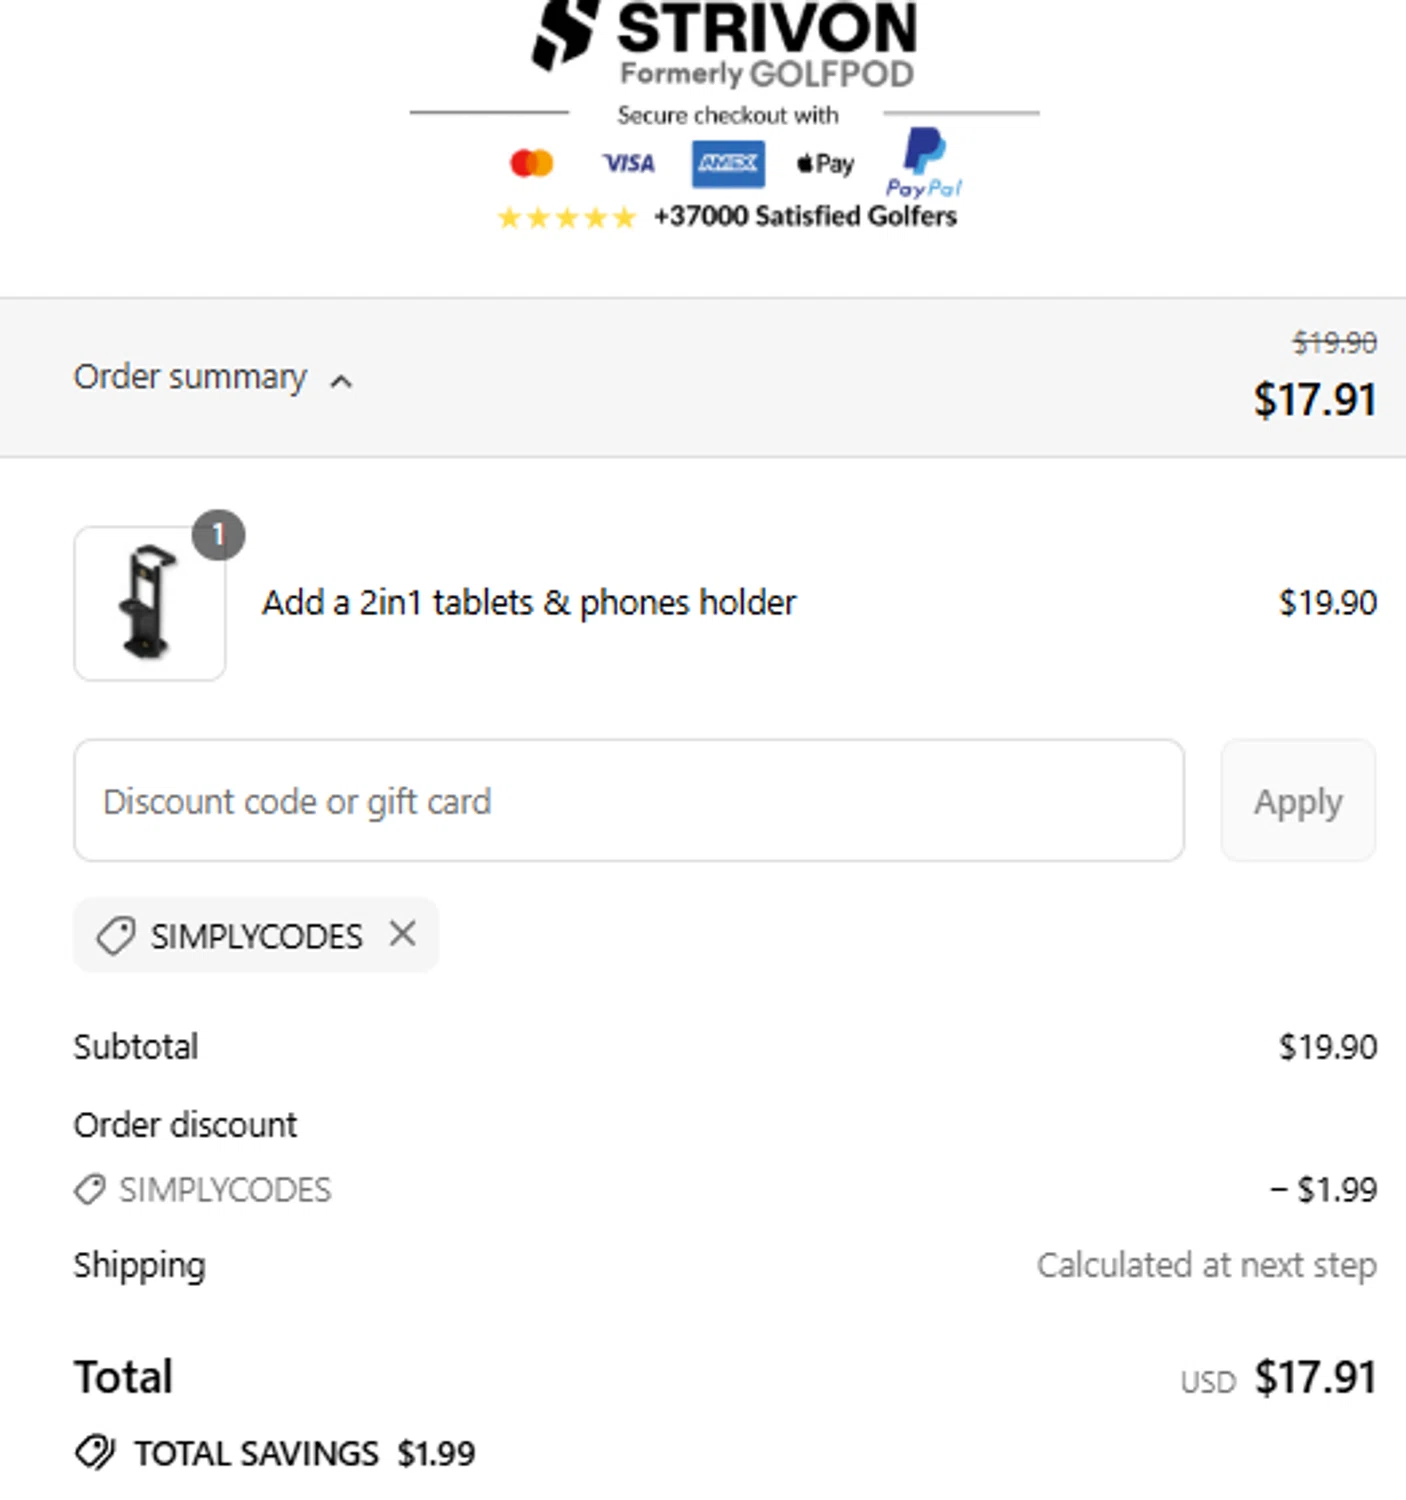Click the tablet holder product thumbnail
This screenshot has height=1500, width=1406.
tap(149, 604)
